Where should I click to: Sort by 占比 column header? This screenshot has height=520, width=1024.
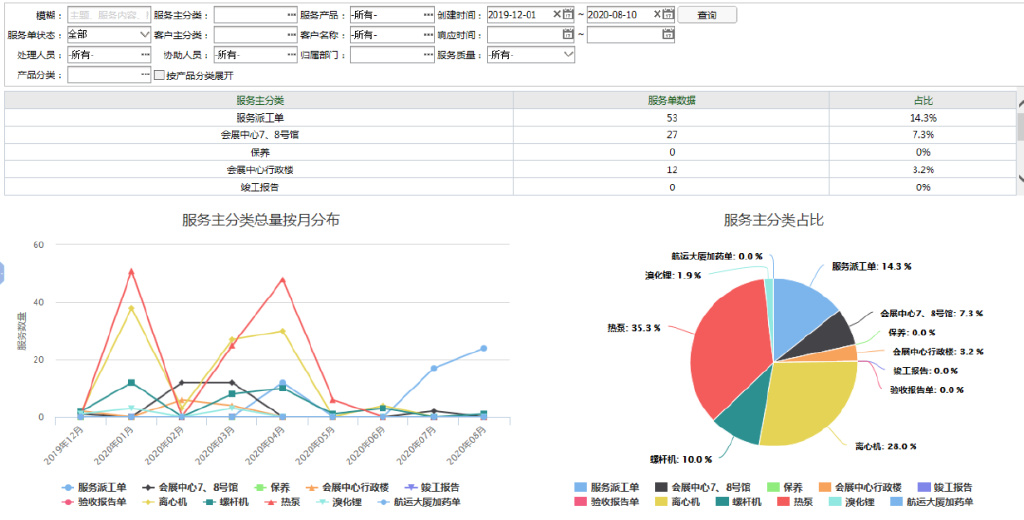(922, 100)
